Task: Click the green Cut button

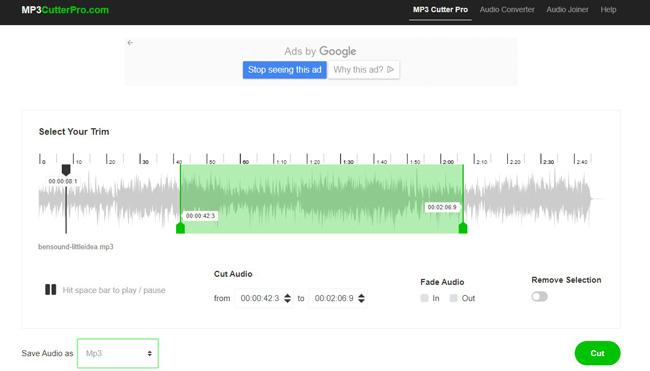Action: click(597, 353)
